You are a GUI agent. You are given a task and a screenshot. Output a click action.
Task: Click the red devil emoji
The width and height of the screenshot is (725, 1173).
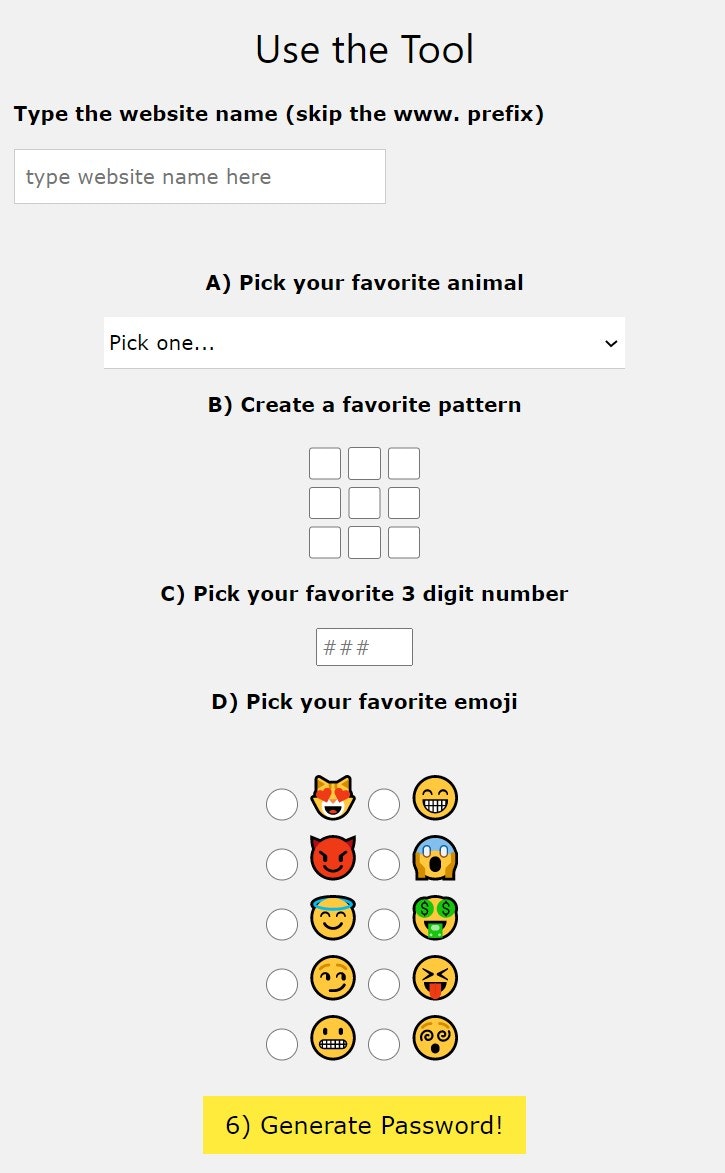click(x=333, y=859)
